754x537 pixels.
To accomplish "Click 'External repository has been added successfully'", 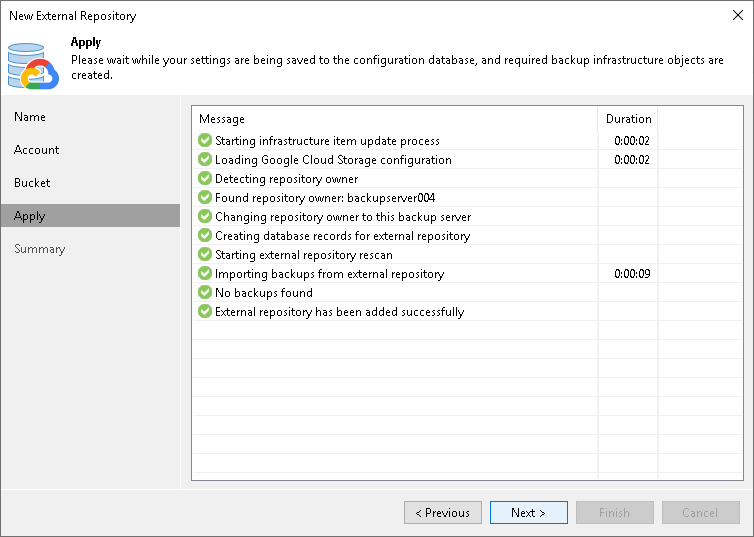I will [x=339, y=312].
